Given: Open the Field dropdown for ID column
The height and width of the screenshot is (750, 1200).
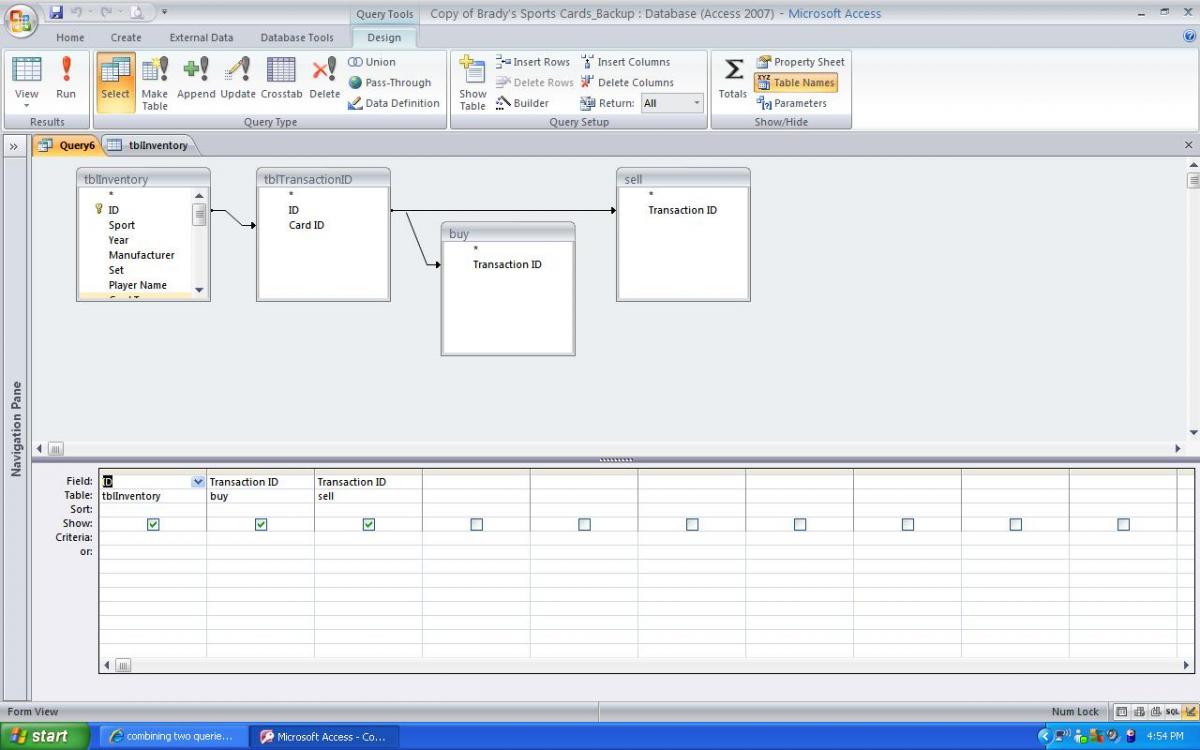Looking at the screenshot, I should (198, 482).
